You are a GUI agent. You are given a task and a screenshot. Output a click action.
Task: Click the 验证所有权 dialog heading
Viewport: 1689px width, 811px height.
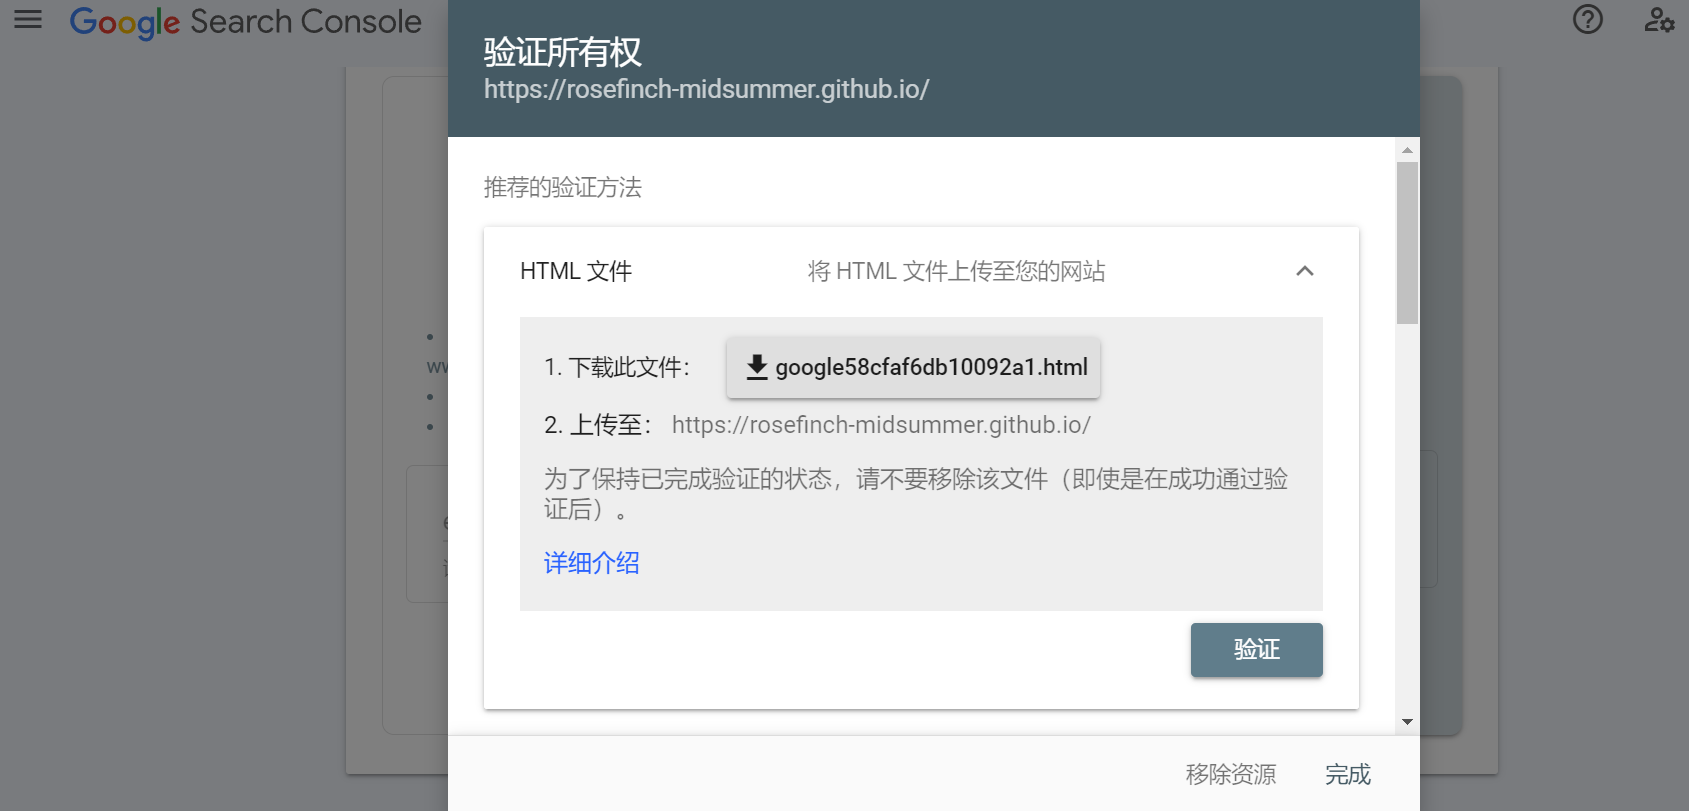[x=563, y=52]
